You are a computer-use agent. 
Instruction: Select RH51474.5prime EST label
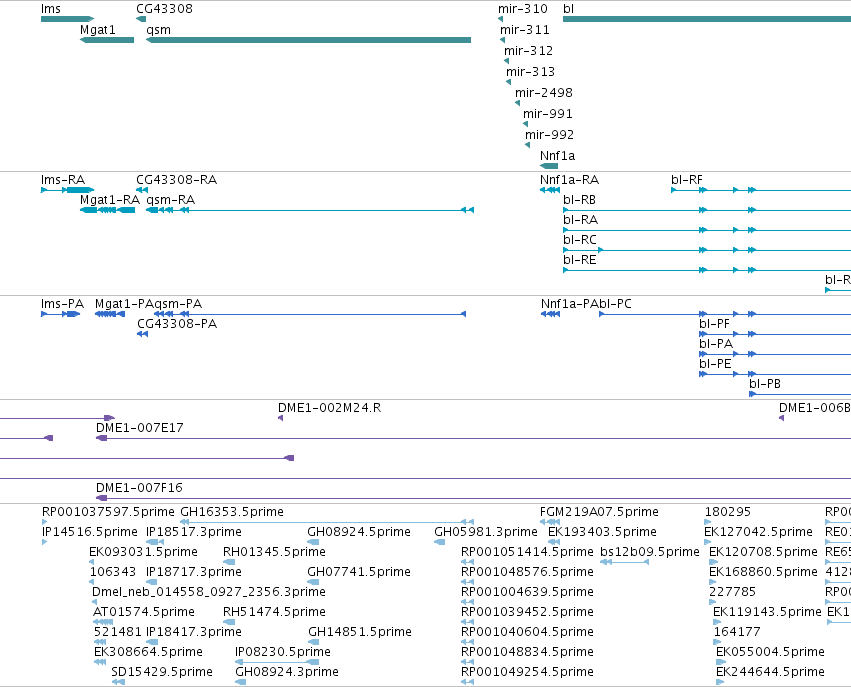[274, 612]
